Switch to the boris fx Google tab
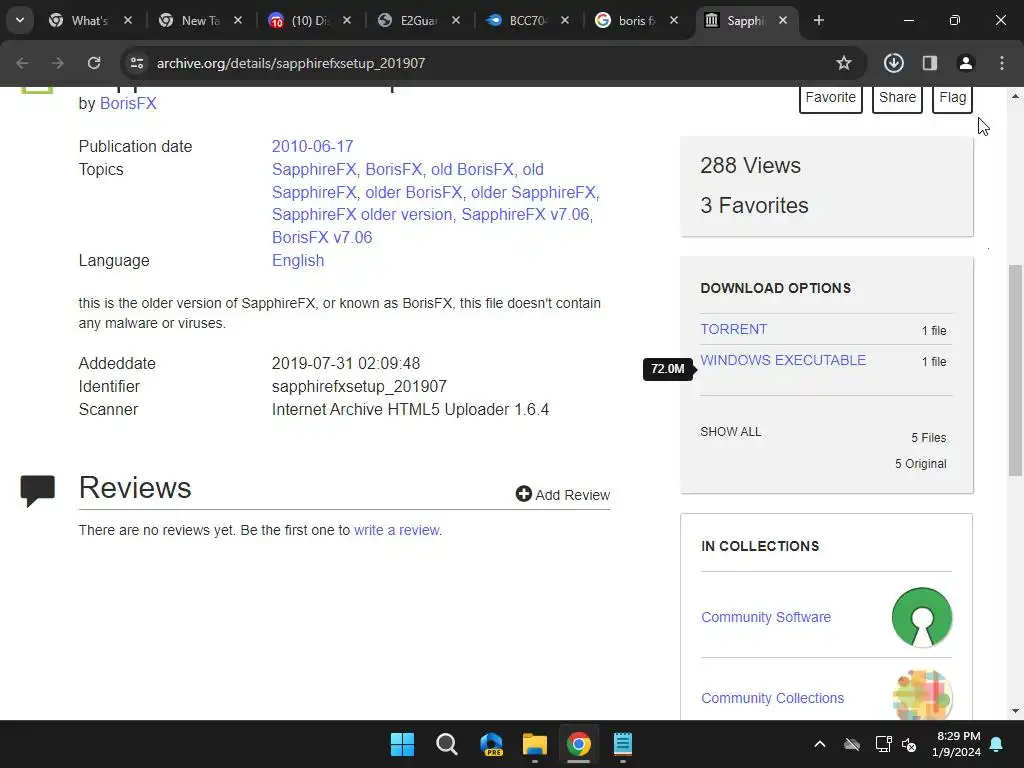 point(637,20)
